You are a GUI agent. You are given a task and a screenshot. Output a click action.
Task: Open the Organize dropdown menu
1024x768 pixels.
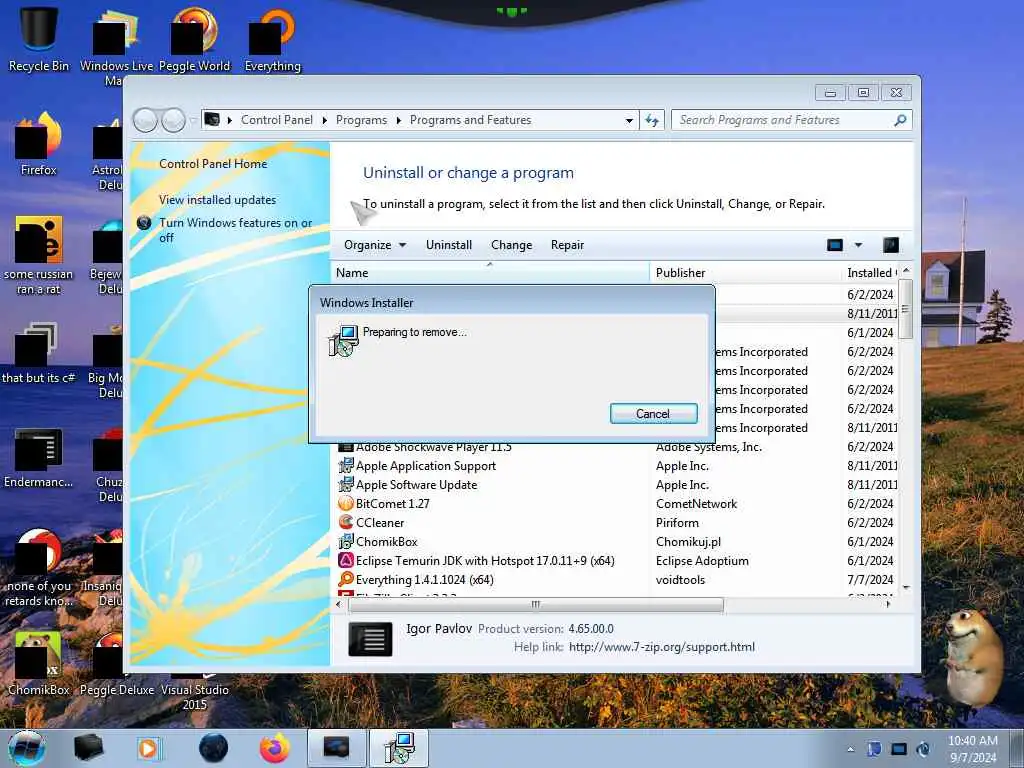point(375,245)
